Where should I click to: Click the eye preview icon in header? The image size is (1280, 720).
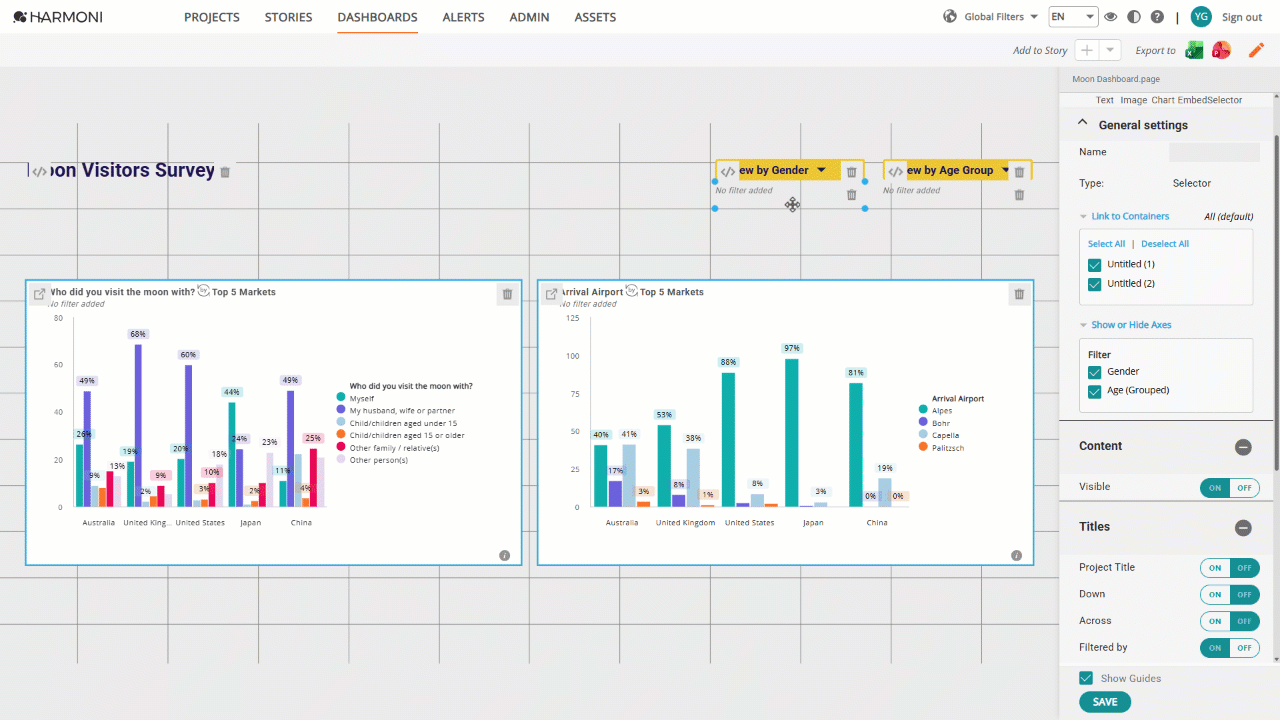coord(1111,17)
